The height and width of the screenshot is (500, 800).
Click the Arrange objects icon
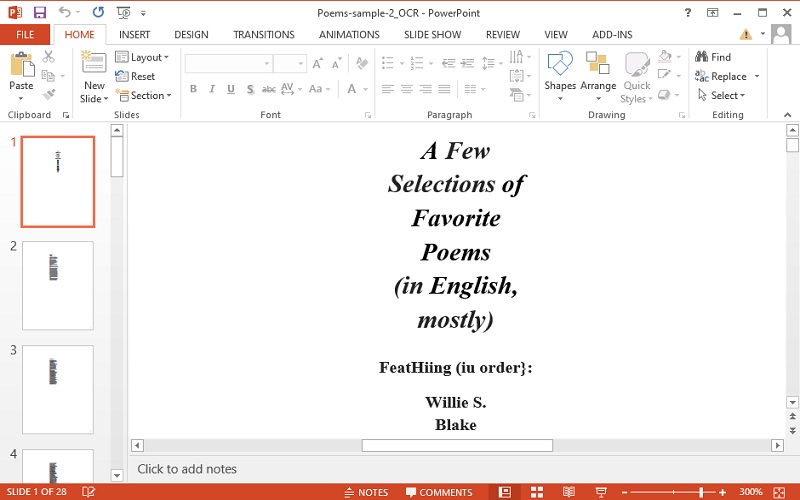(x=597, y=63)
